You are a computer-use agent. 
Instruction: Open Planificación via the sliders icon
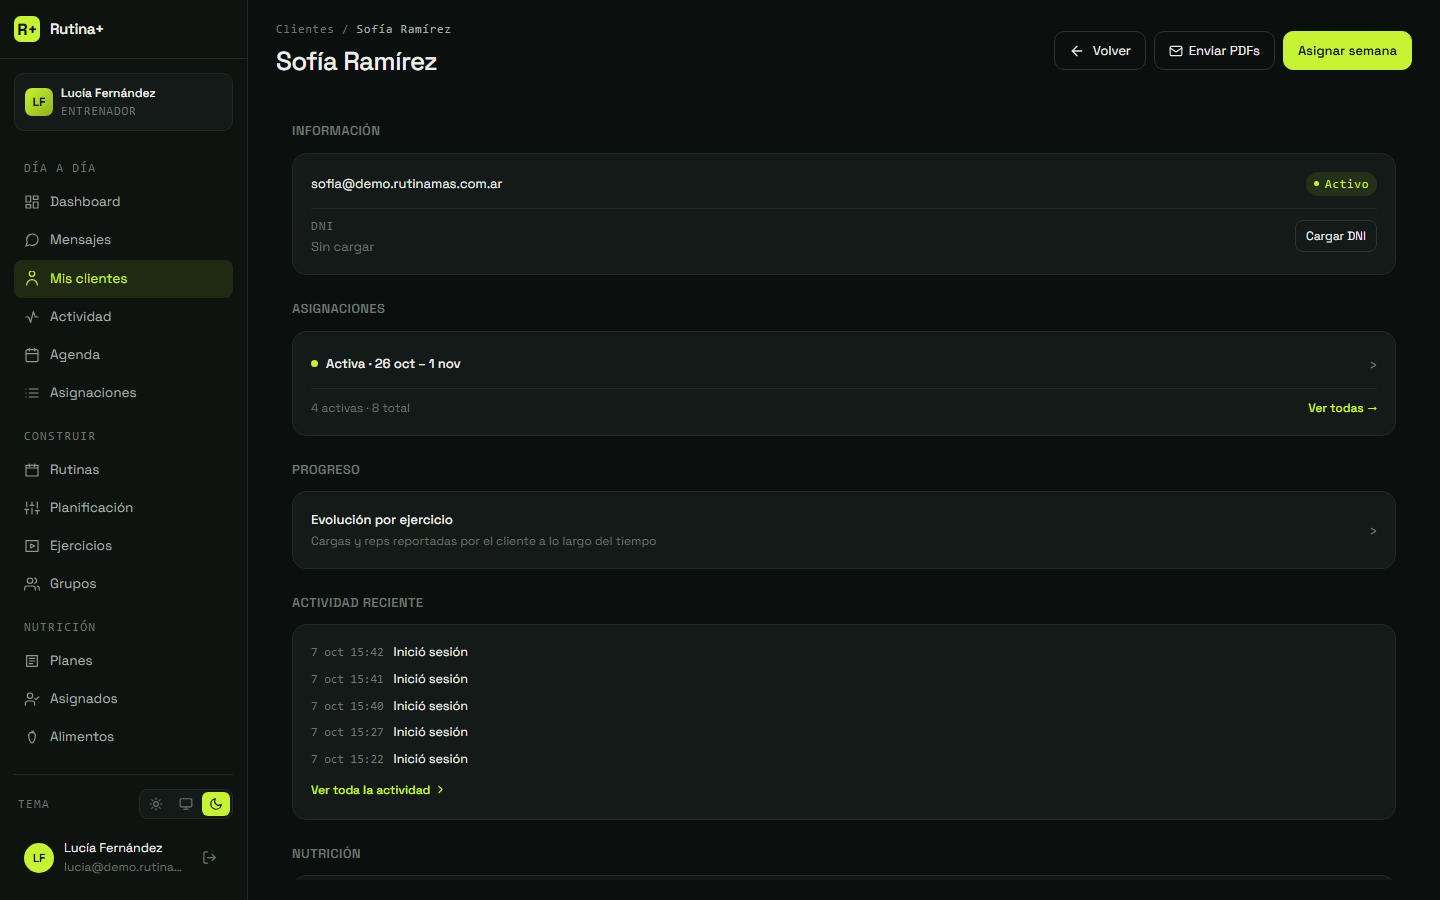tap(32, 508)
